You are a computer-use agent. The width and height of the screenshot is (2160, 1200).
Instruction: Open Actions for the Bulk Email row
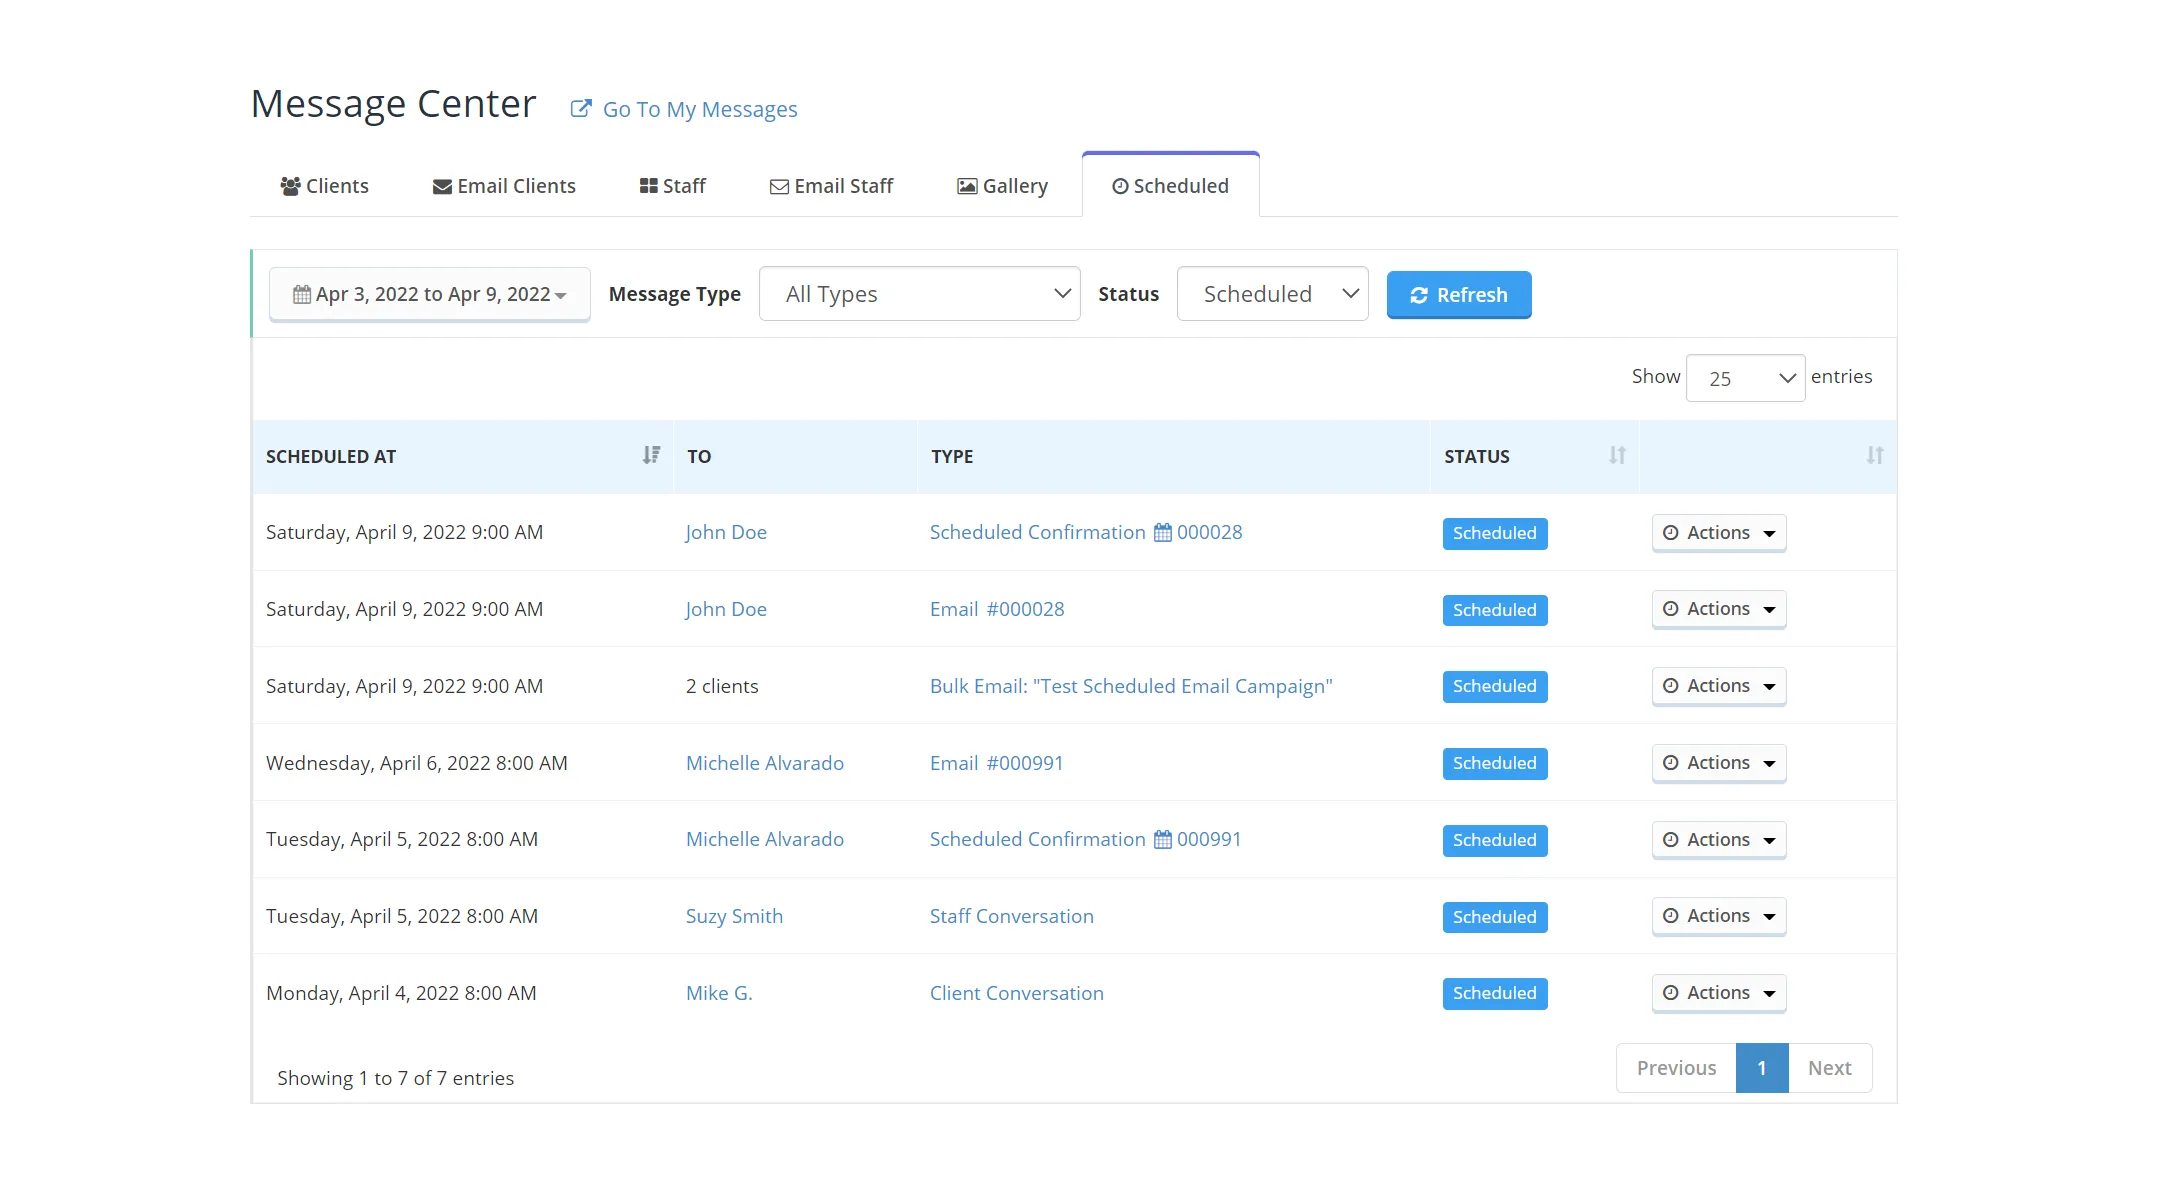(x=1719, y=686)
